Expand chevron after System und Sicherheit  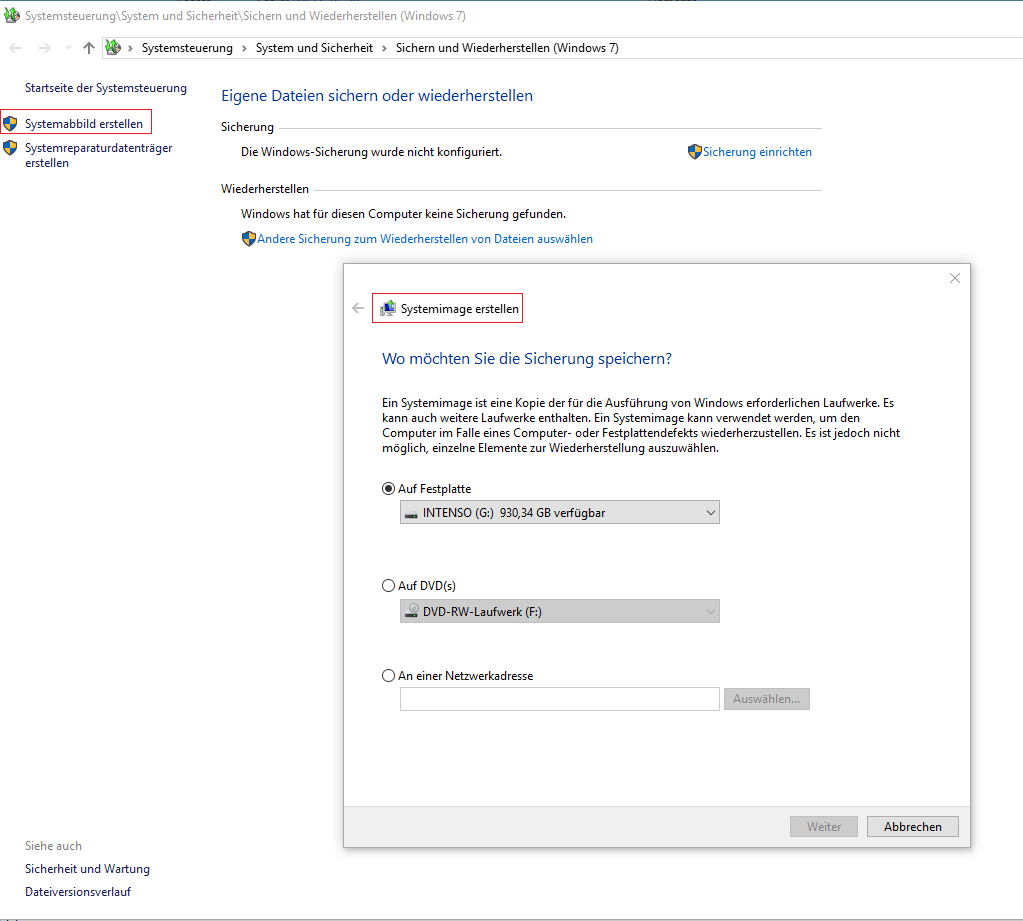click(x=384, y=48)
